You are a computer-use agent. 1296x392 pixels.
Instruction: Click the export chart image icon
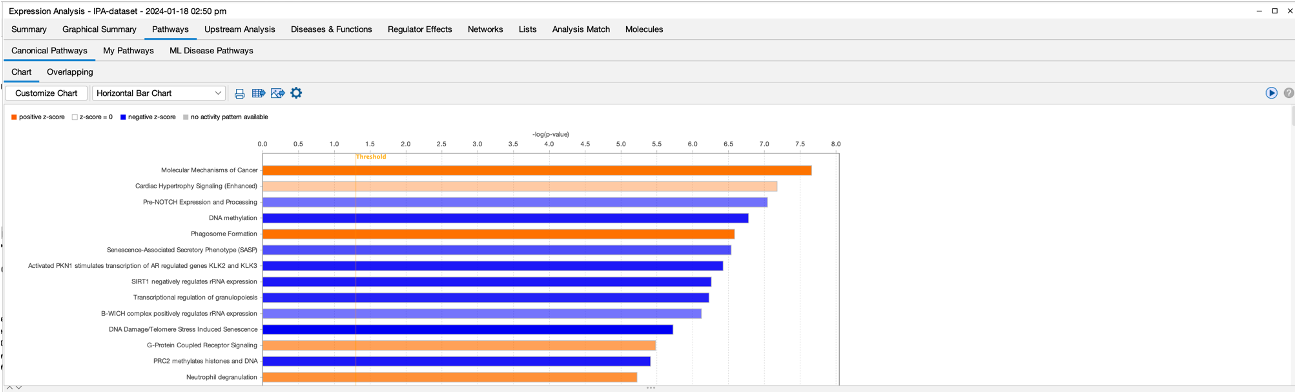point(277,93)
